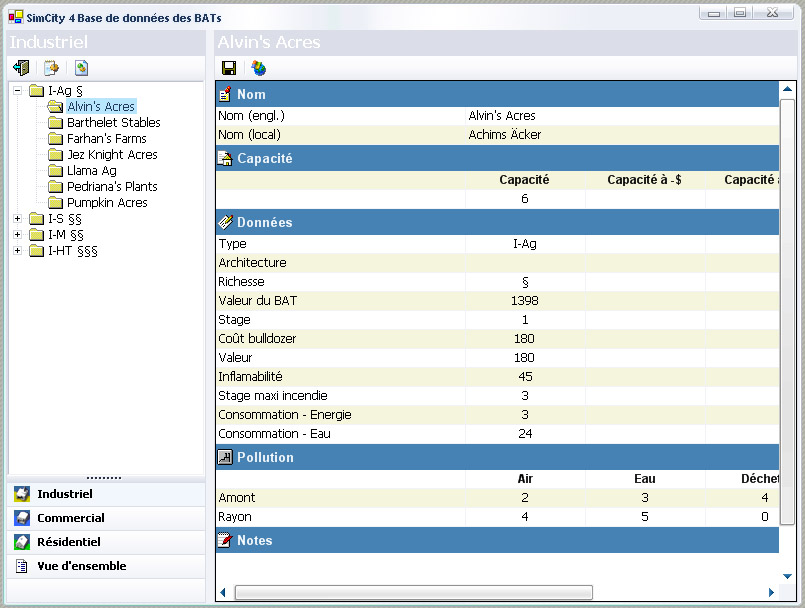Click the I-HT folder icon
Image resolution: width=805 pixels, height=608 pixels.
point(36,251)
